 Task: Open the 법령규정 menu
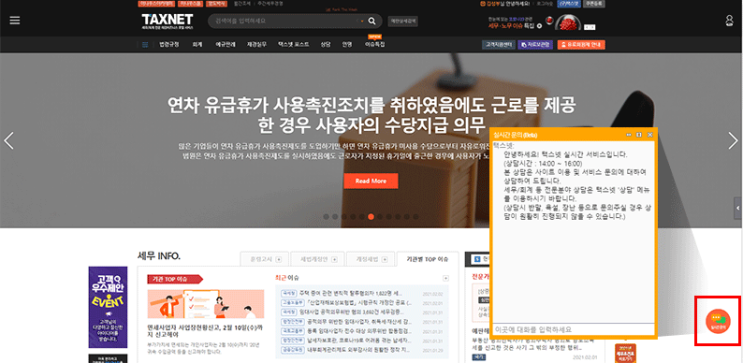169,45
